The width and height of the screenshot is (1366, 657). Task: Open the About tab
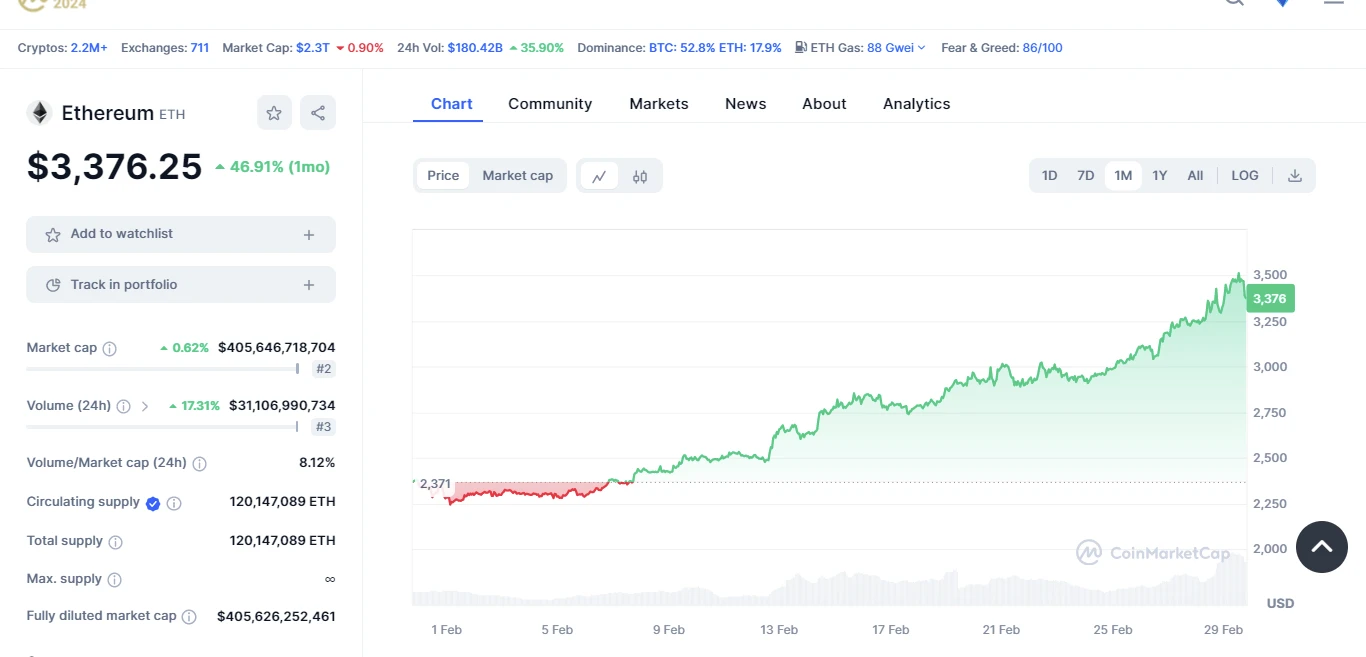[824, 104]
